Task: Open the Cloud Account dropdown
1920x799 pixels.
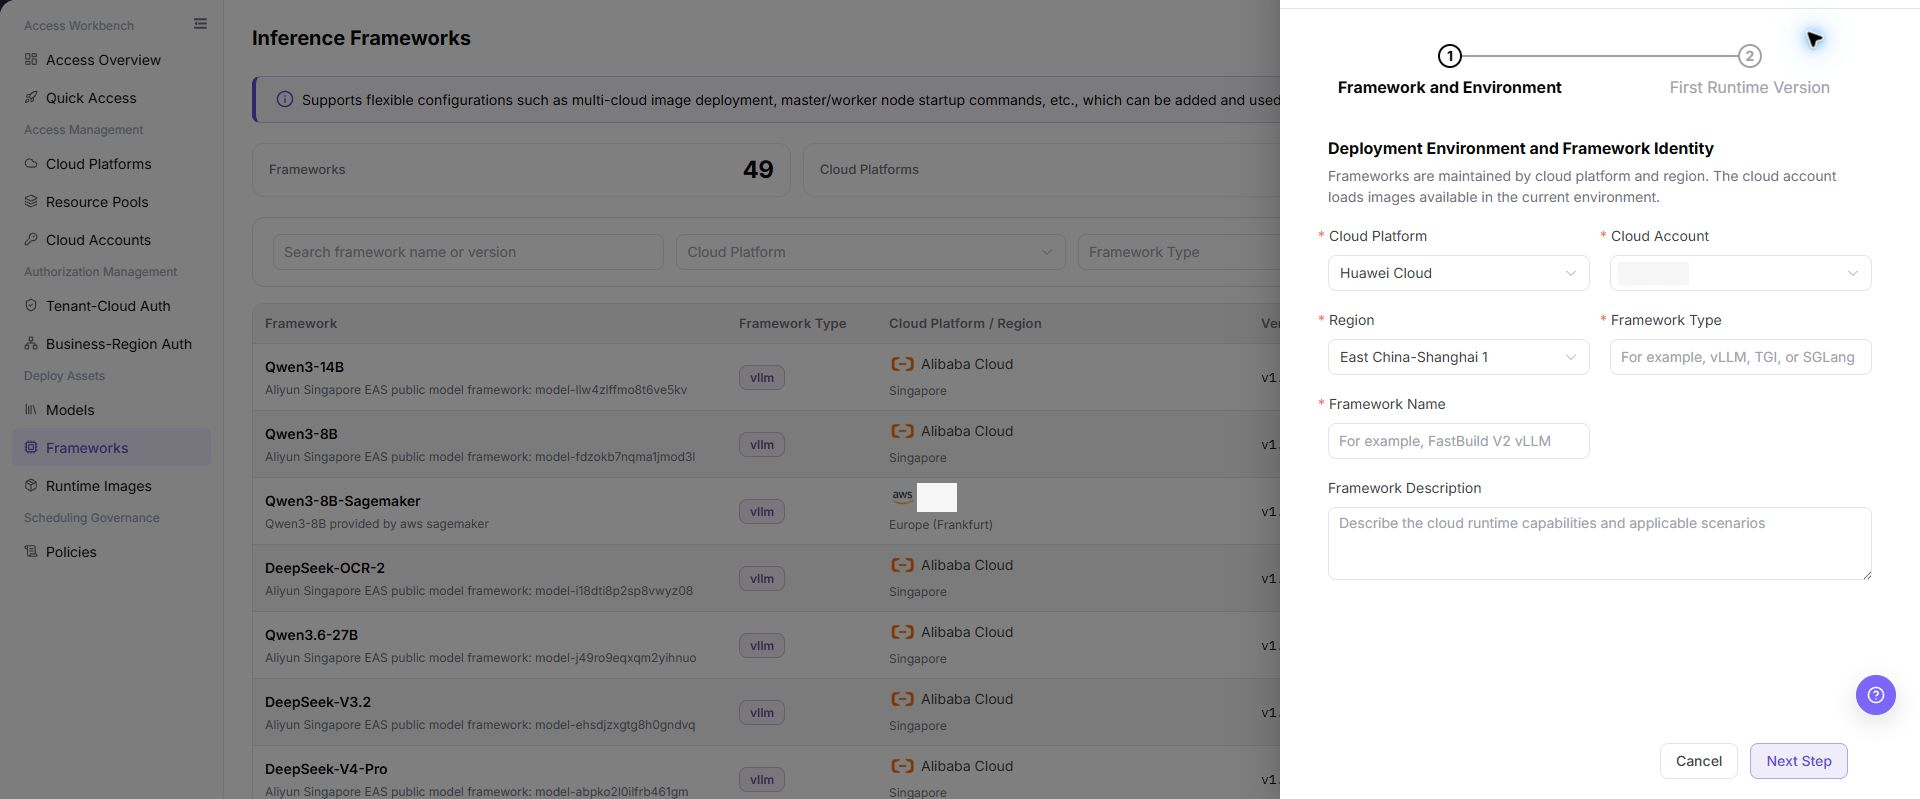Action: tap(1740, 273)
